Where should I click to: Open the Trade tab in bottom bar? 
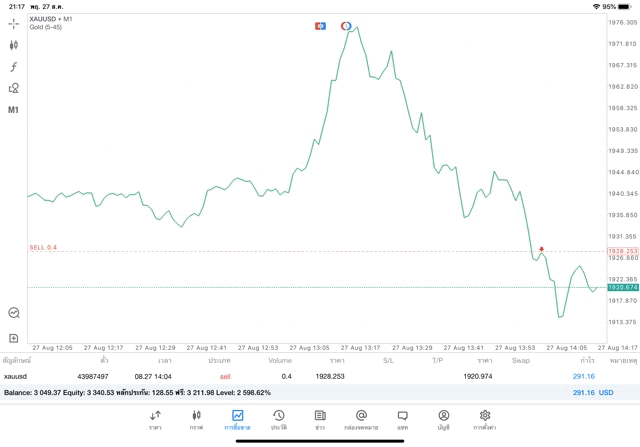(237, 419)
